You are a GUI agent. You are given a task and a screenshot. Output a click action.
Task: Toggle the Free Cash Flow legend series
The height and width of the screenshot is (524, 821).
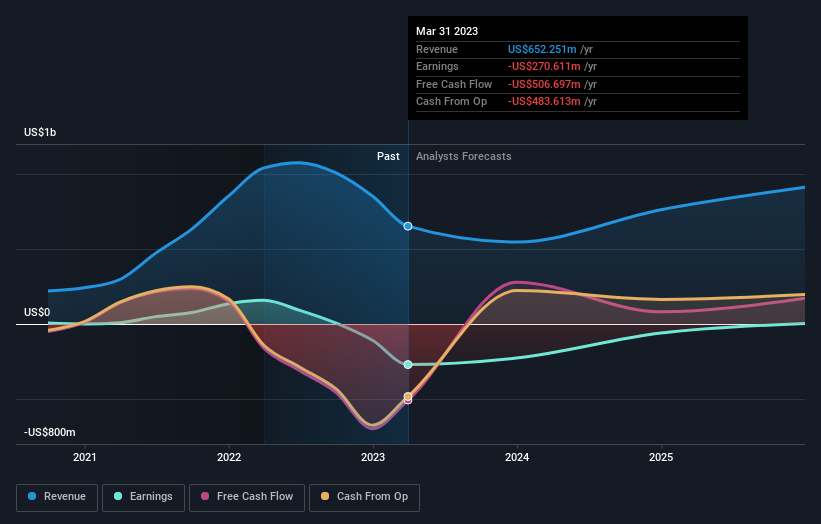[x=247, y=497]
